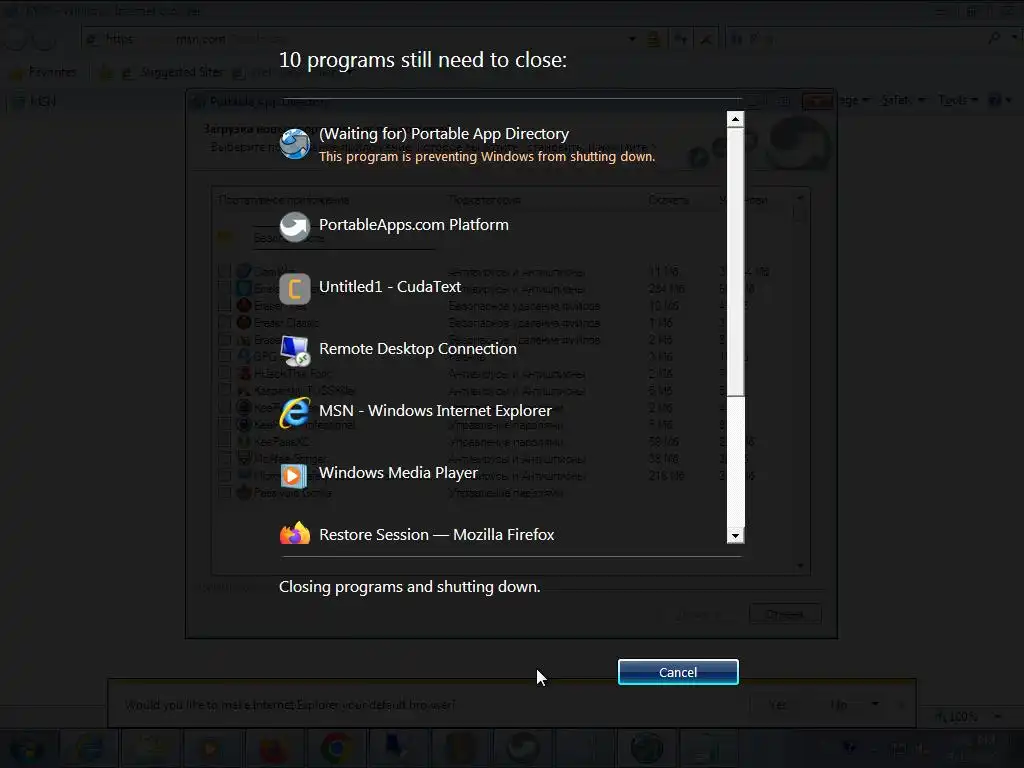Select 'Windows Media Player' entry
This screenshot has width=1024, height=768.
398,473
